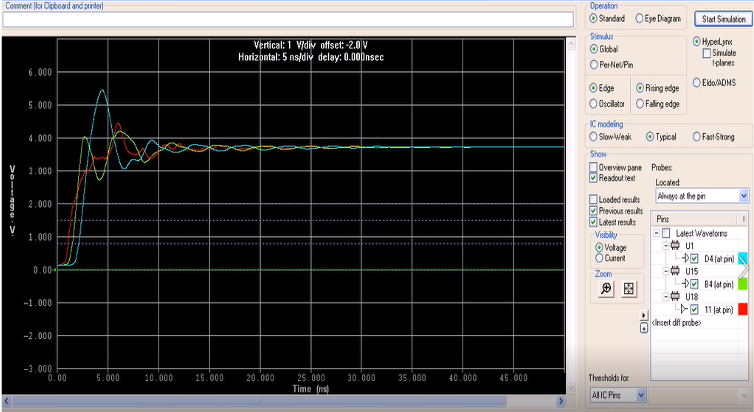Click the cyan color swatch for D4
Image resolution: width=754 pixels, height=412 pixels.
coord(743,259)
